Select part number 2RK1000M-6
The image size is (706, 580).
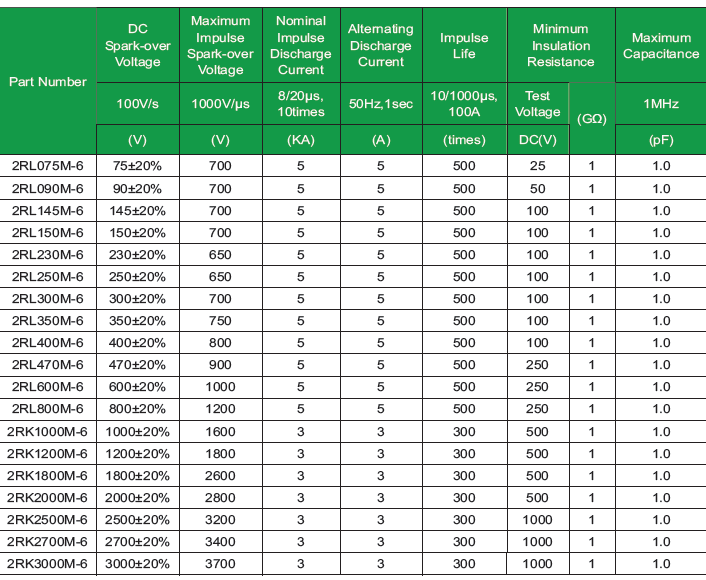coord(47,432)
